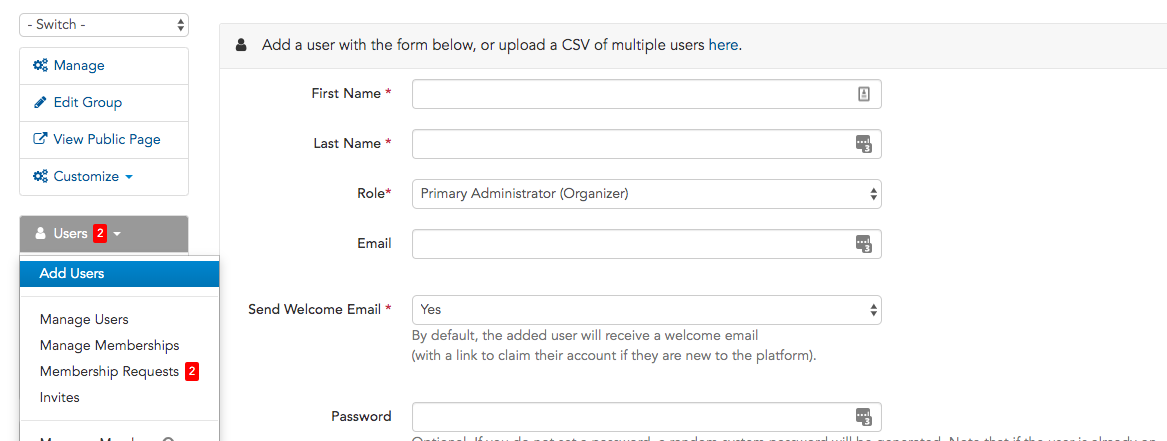Open the Switch group dropdown
This screenshot has width=1167, height=441.
coord(103,25)
